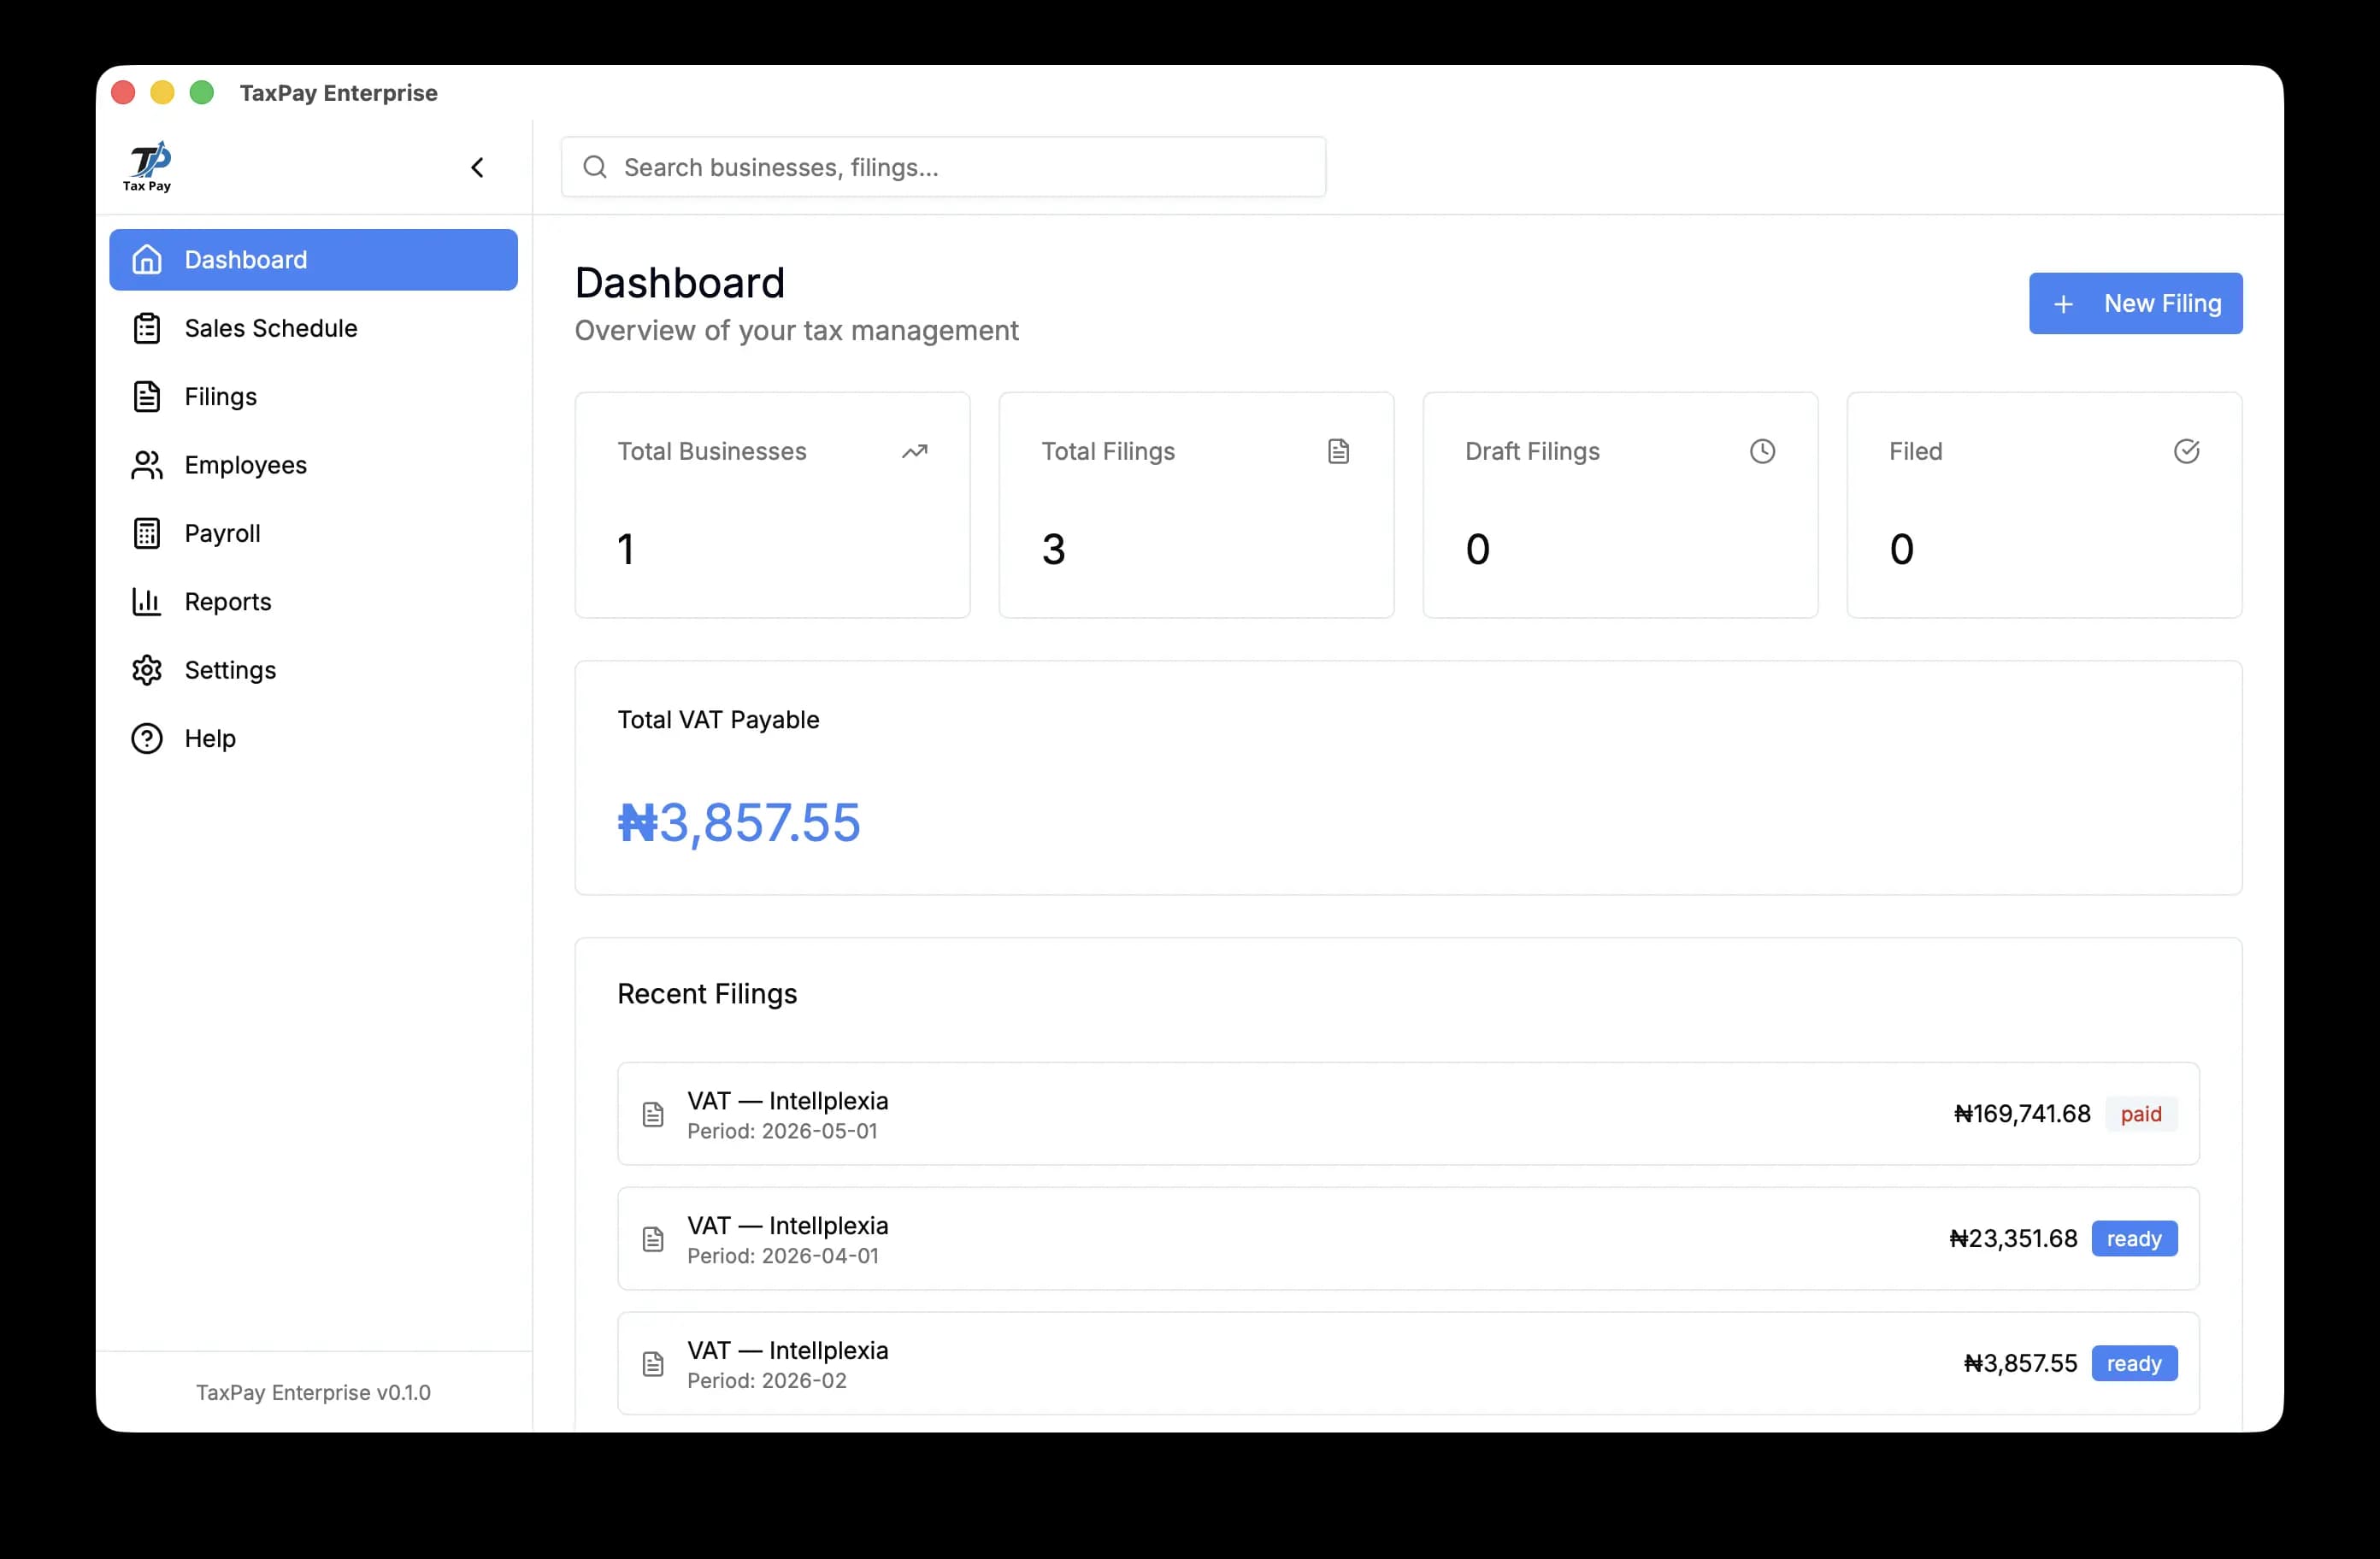Click the Employees people icon
This screenshot has height=1559, width=2380.
[x=147, y=465]
